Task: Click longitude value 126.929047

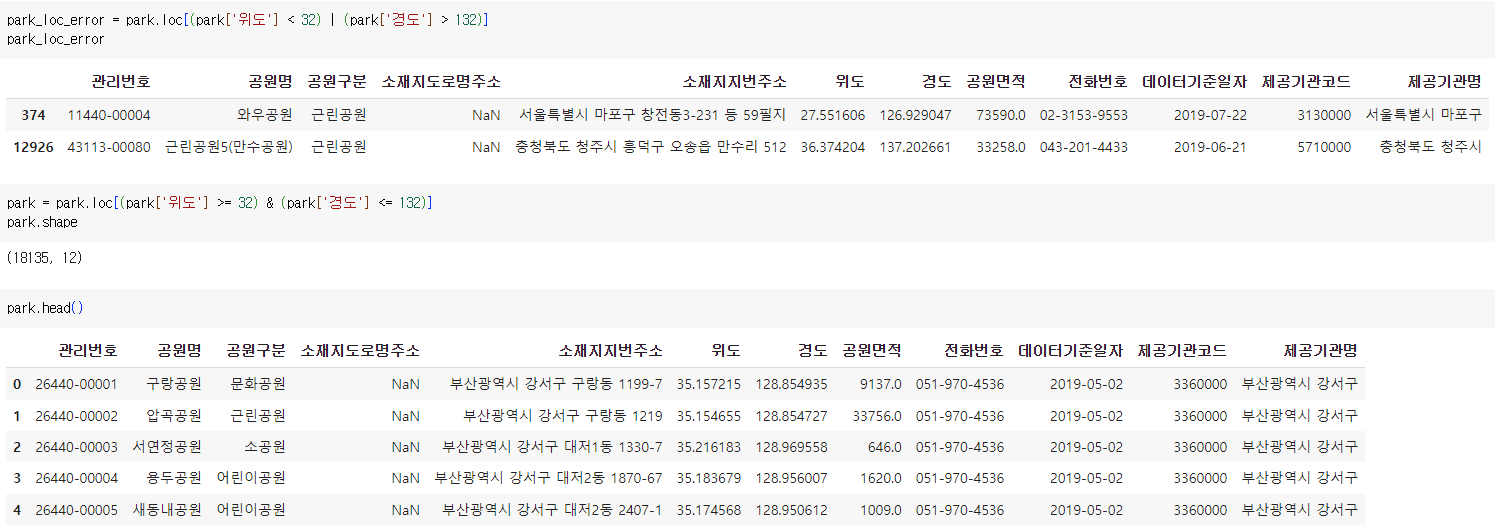Action: click(915, 115)
